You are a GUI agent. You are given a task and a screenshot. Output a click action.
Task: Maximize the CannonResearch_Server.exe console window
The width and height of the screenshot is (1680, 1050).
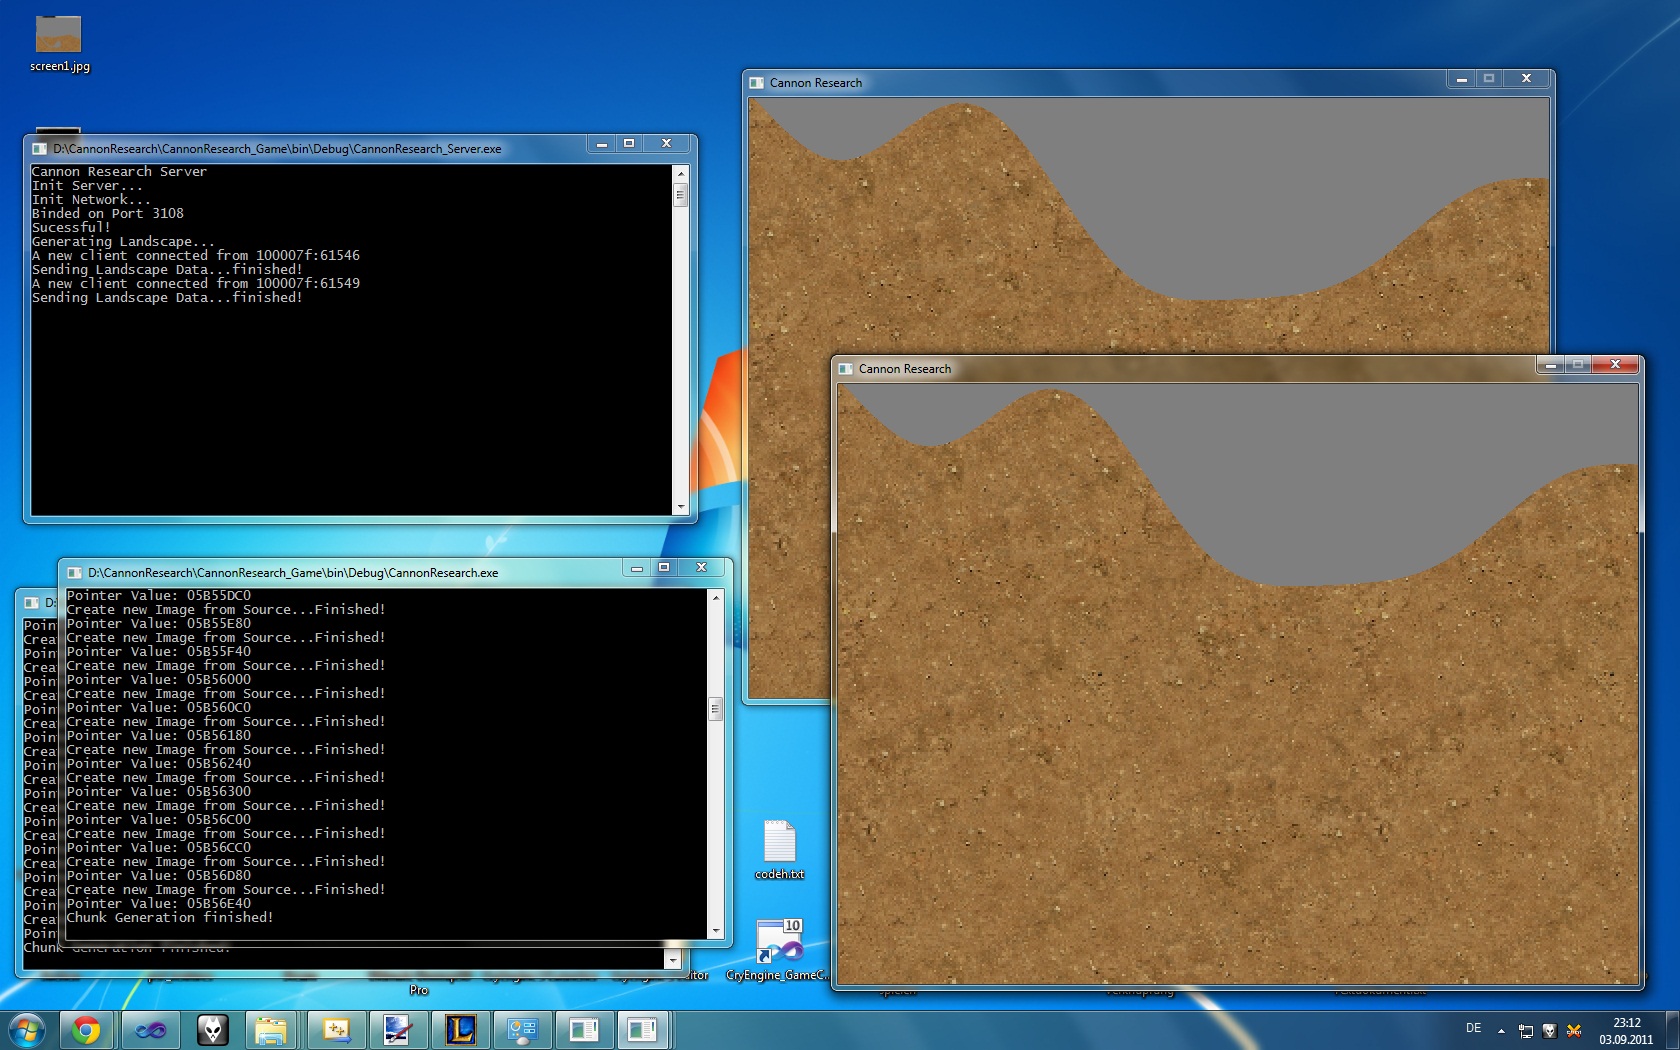coord(629,144)
